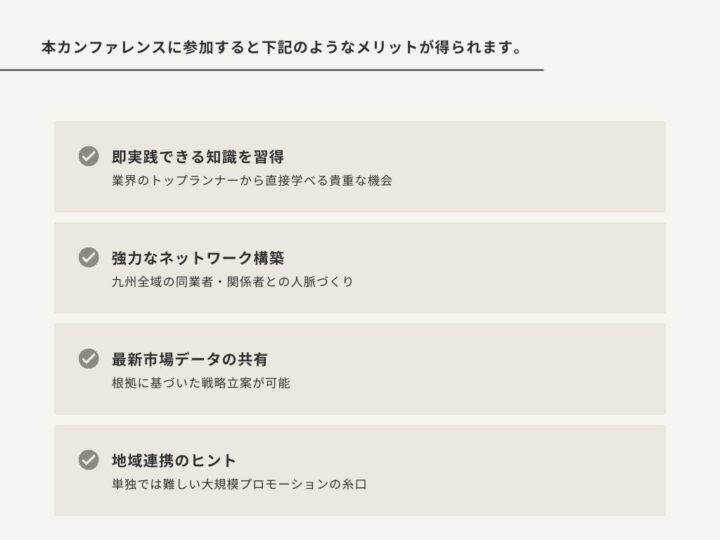
Task: Select the title 強力なネットワーク構築
Action: click(x=198, y=257)
